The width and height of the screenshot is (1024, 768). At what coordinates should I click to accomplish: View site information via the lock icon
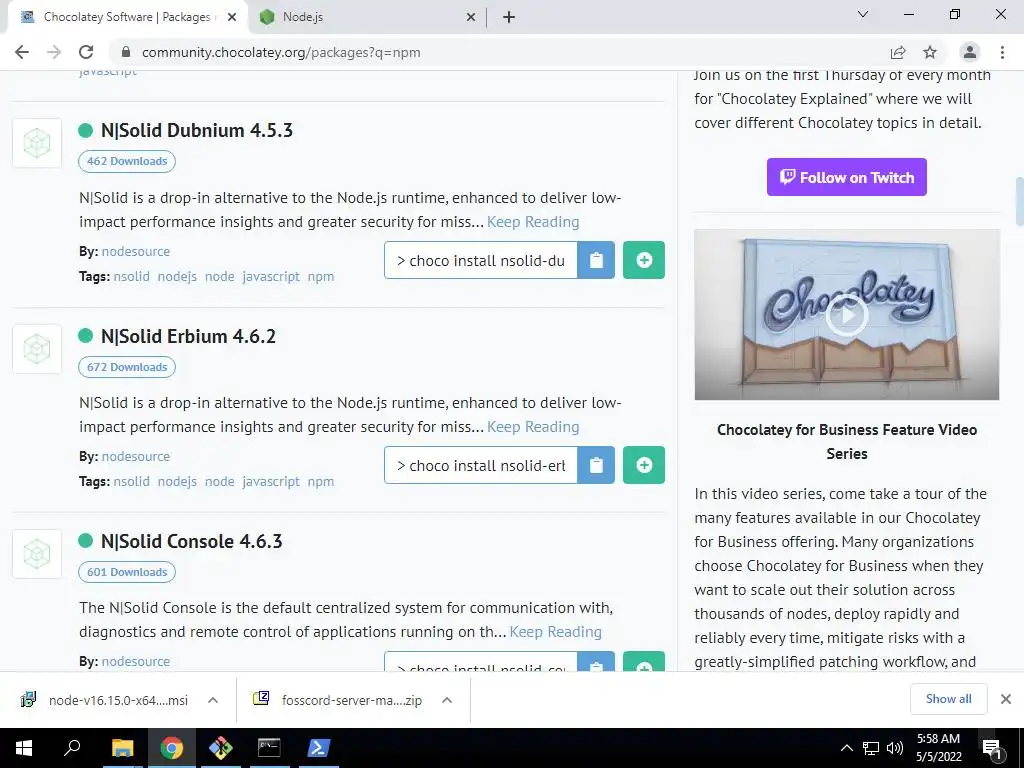[x=126, y=52]
